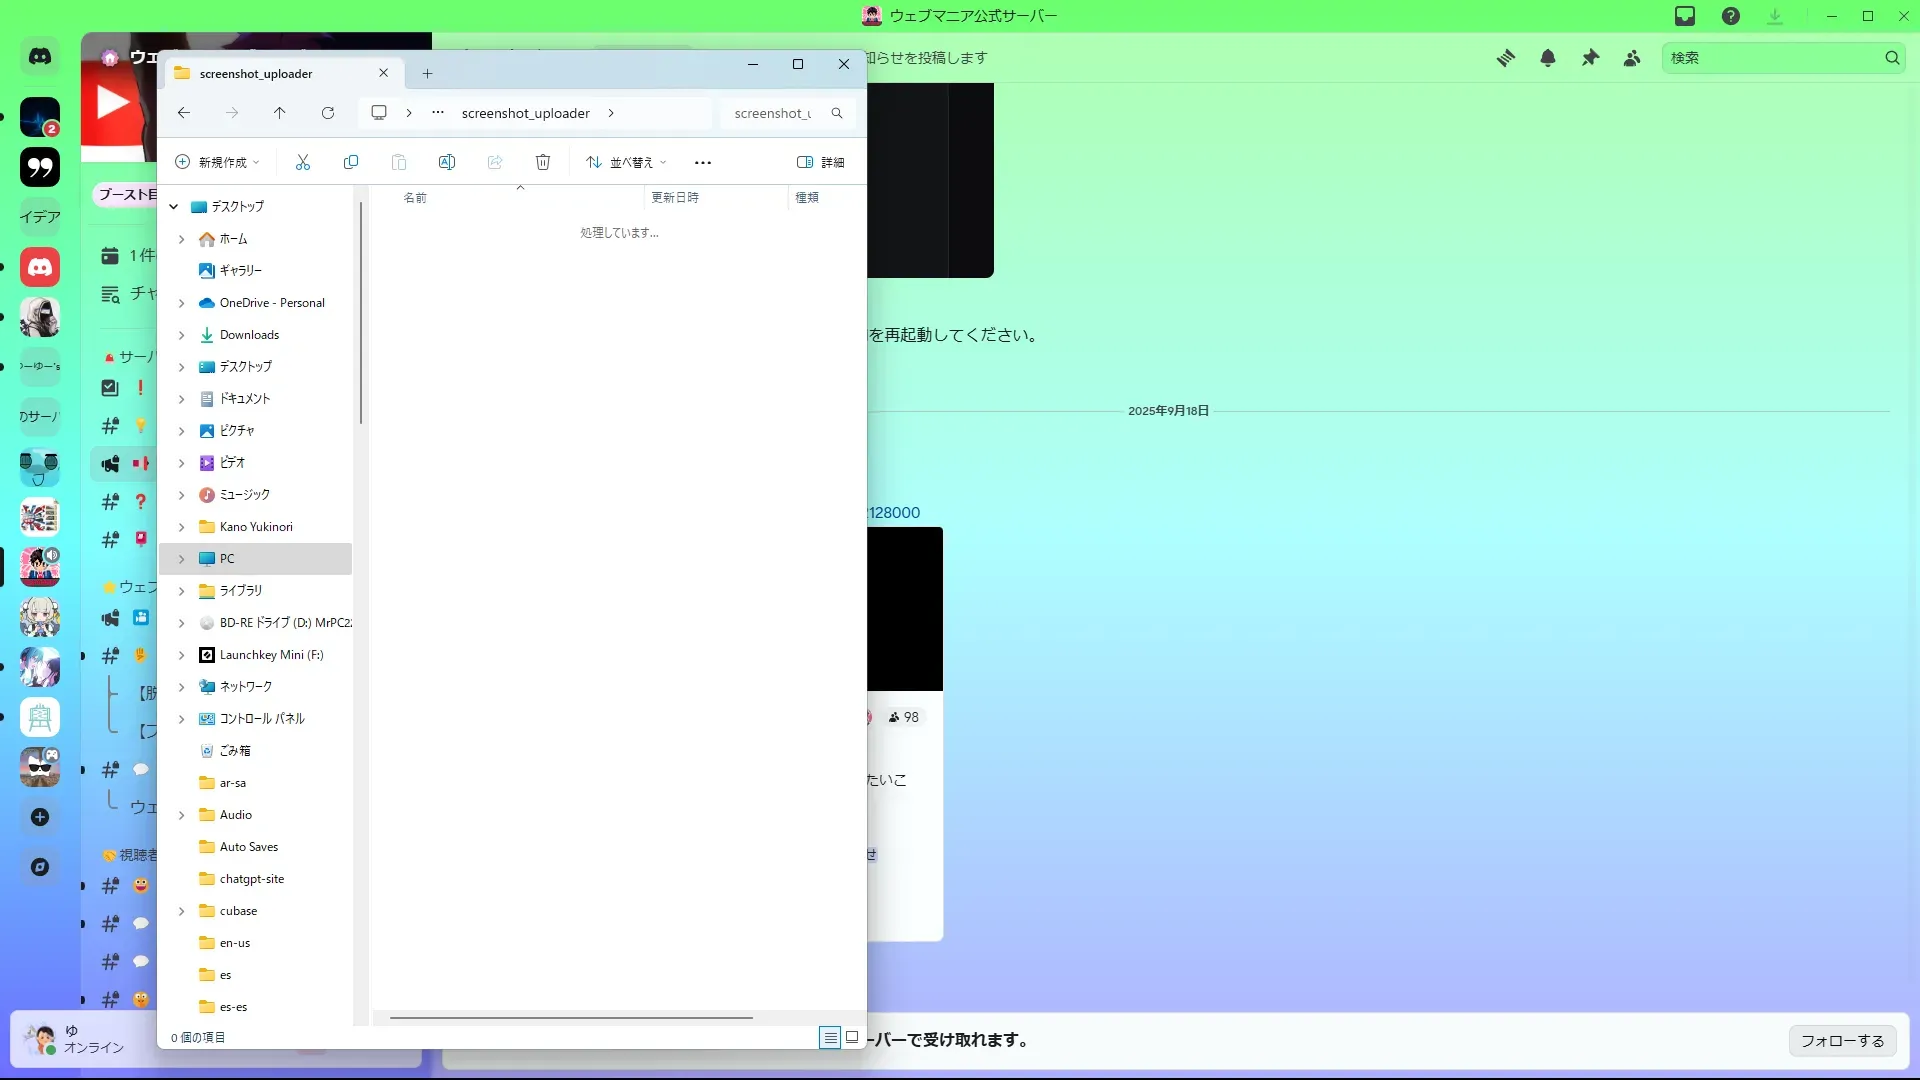Viewport: 1920px width, 1080px height.
Task: Switch to details list view
Action: pos(830,1037)
